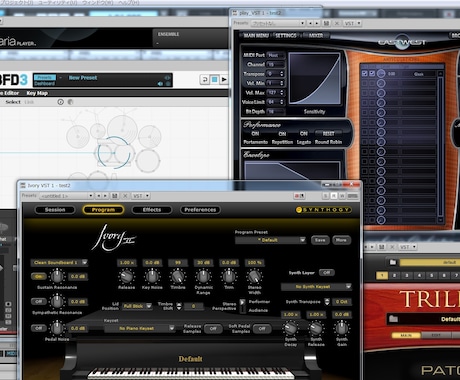The image size is (460, 380).
Task: Toggle Soft Pedal Samples Off button
Action: pos(262,329)
